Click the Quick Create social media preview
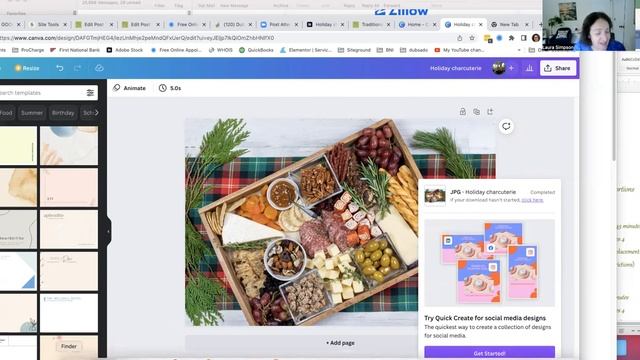This screenshot has width=640, height=360. tap(489, 263)
